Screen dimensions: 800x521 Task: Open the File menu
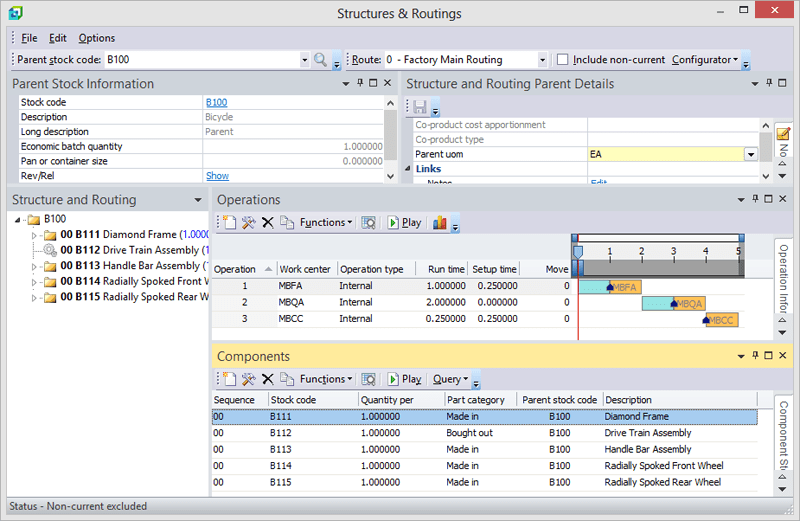pyautogui.click(x=29, y=38)
